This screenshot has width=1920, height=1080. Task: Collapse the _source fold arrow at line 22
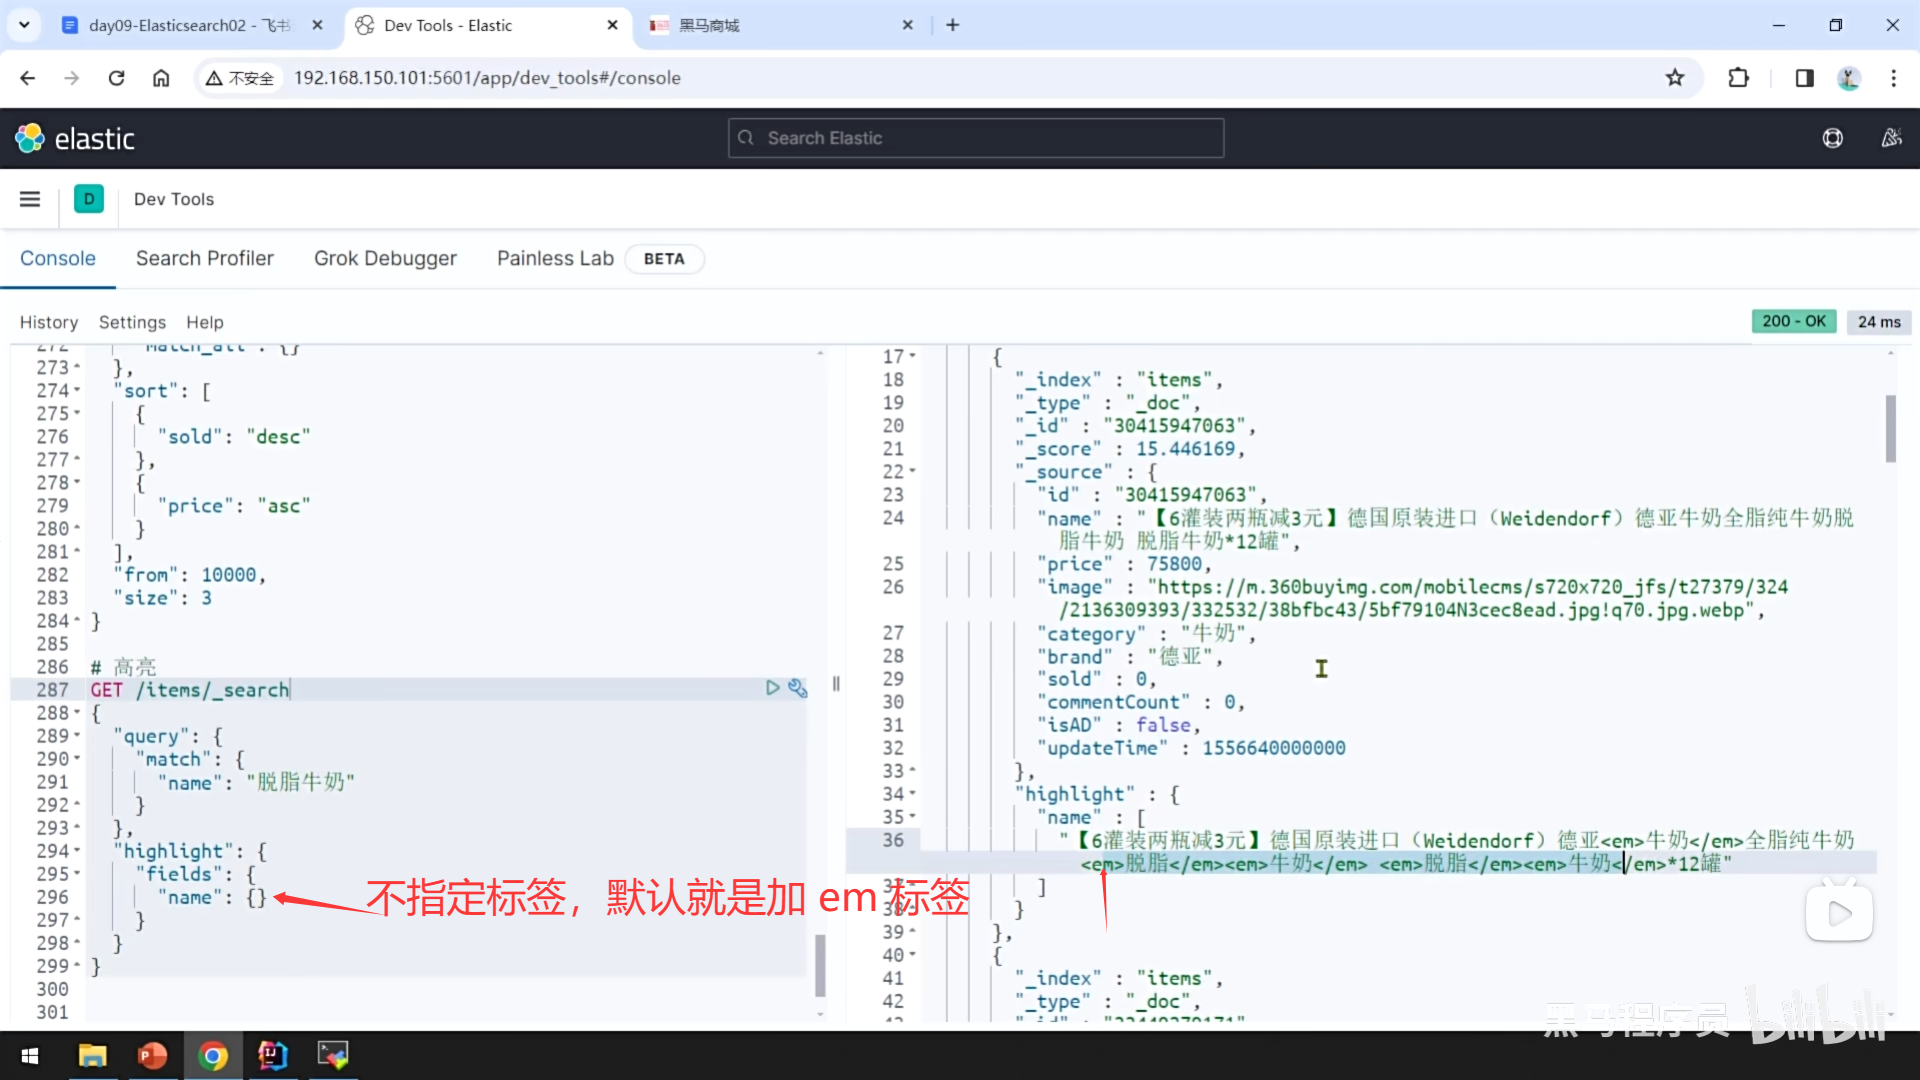pos(912,472)
